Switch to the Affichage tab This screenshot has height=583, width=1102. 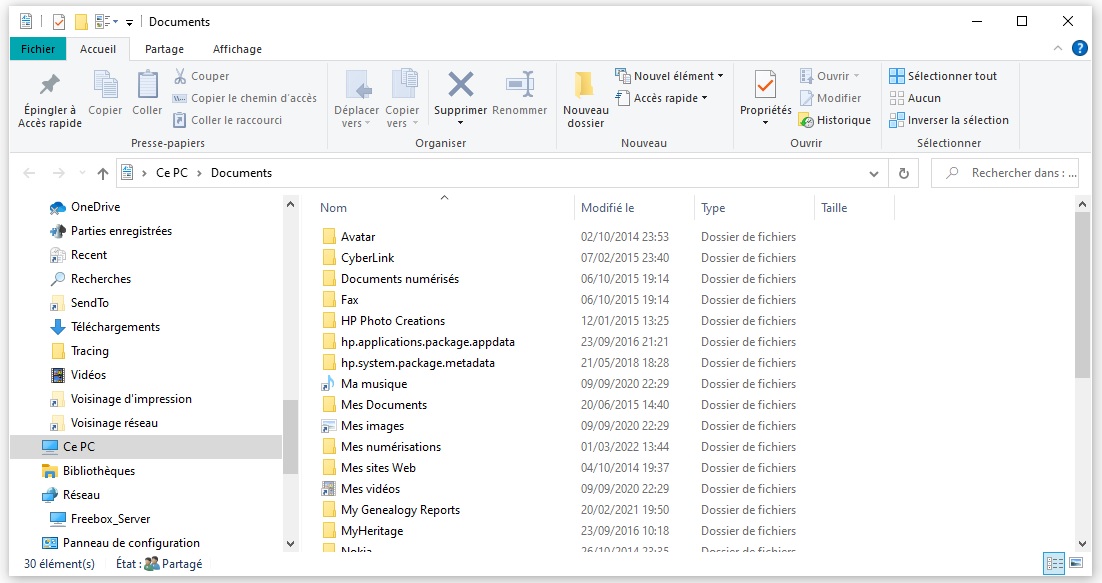tap(238, 48)
